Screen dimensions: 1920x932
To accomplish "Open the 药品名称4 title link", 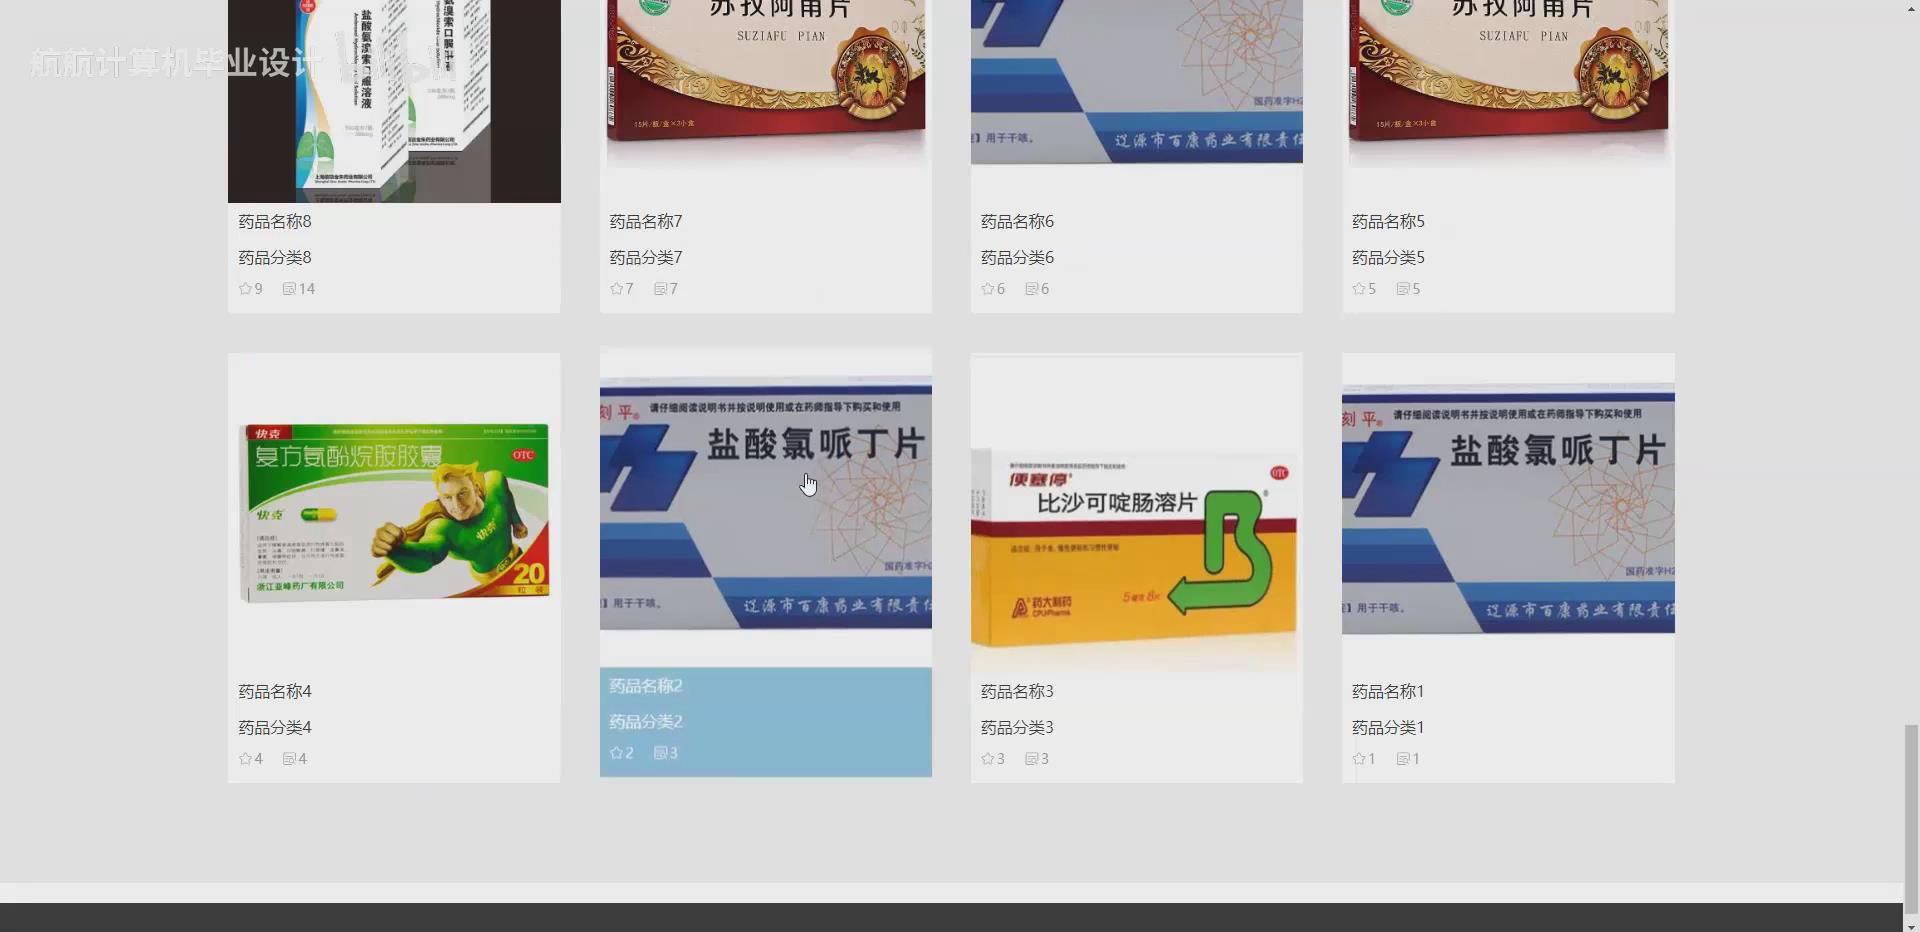I will coord(275,692).
